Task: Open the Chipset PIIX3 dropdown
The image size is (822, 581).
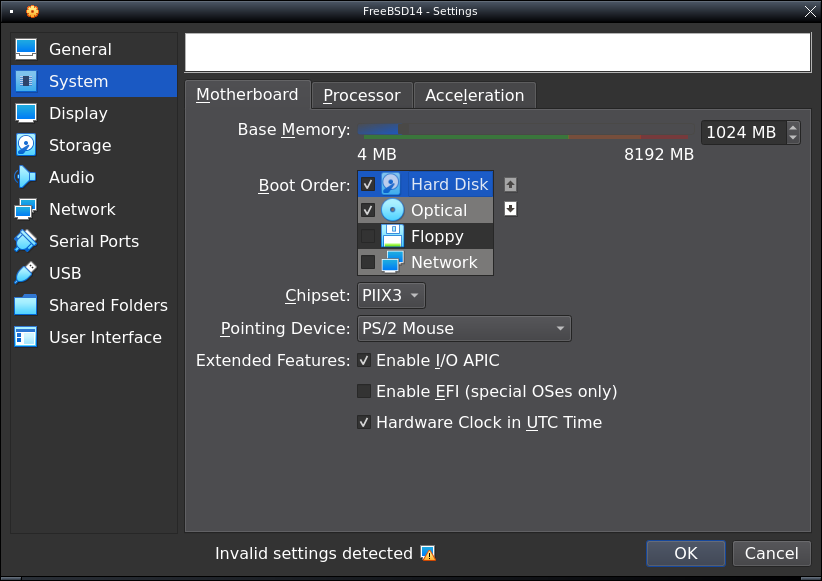Action: point(391,296)
